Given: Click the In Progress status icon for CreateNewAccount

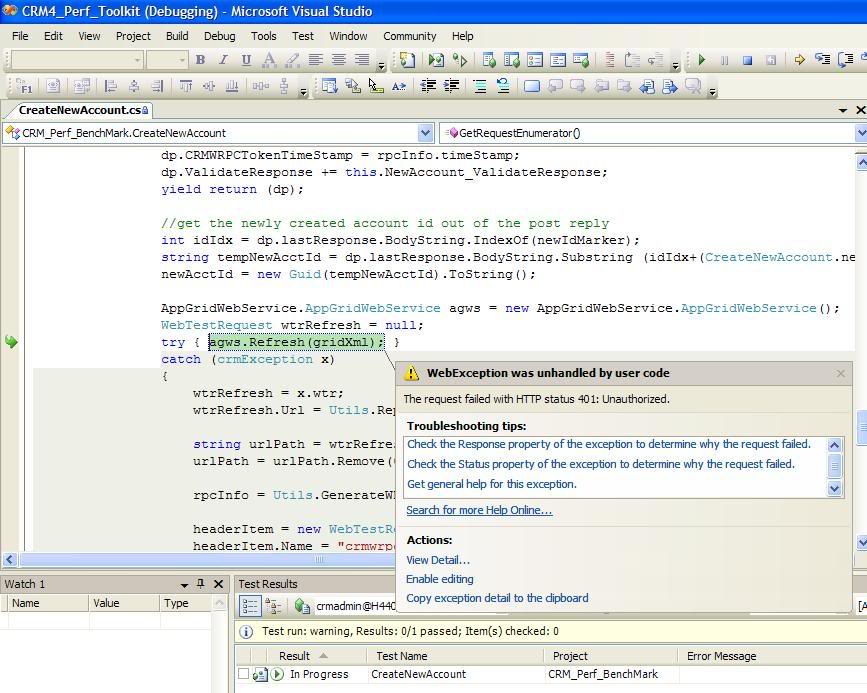Looking at the screenshot, I should 278,674.
